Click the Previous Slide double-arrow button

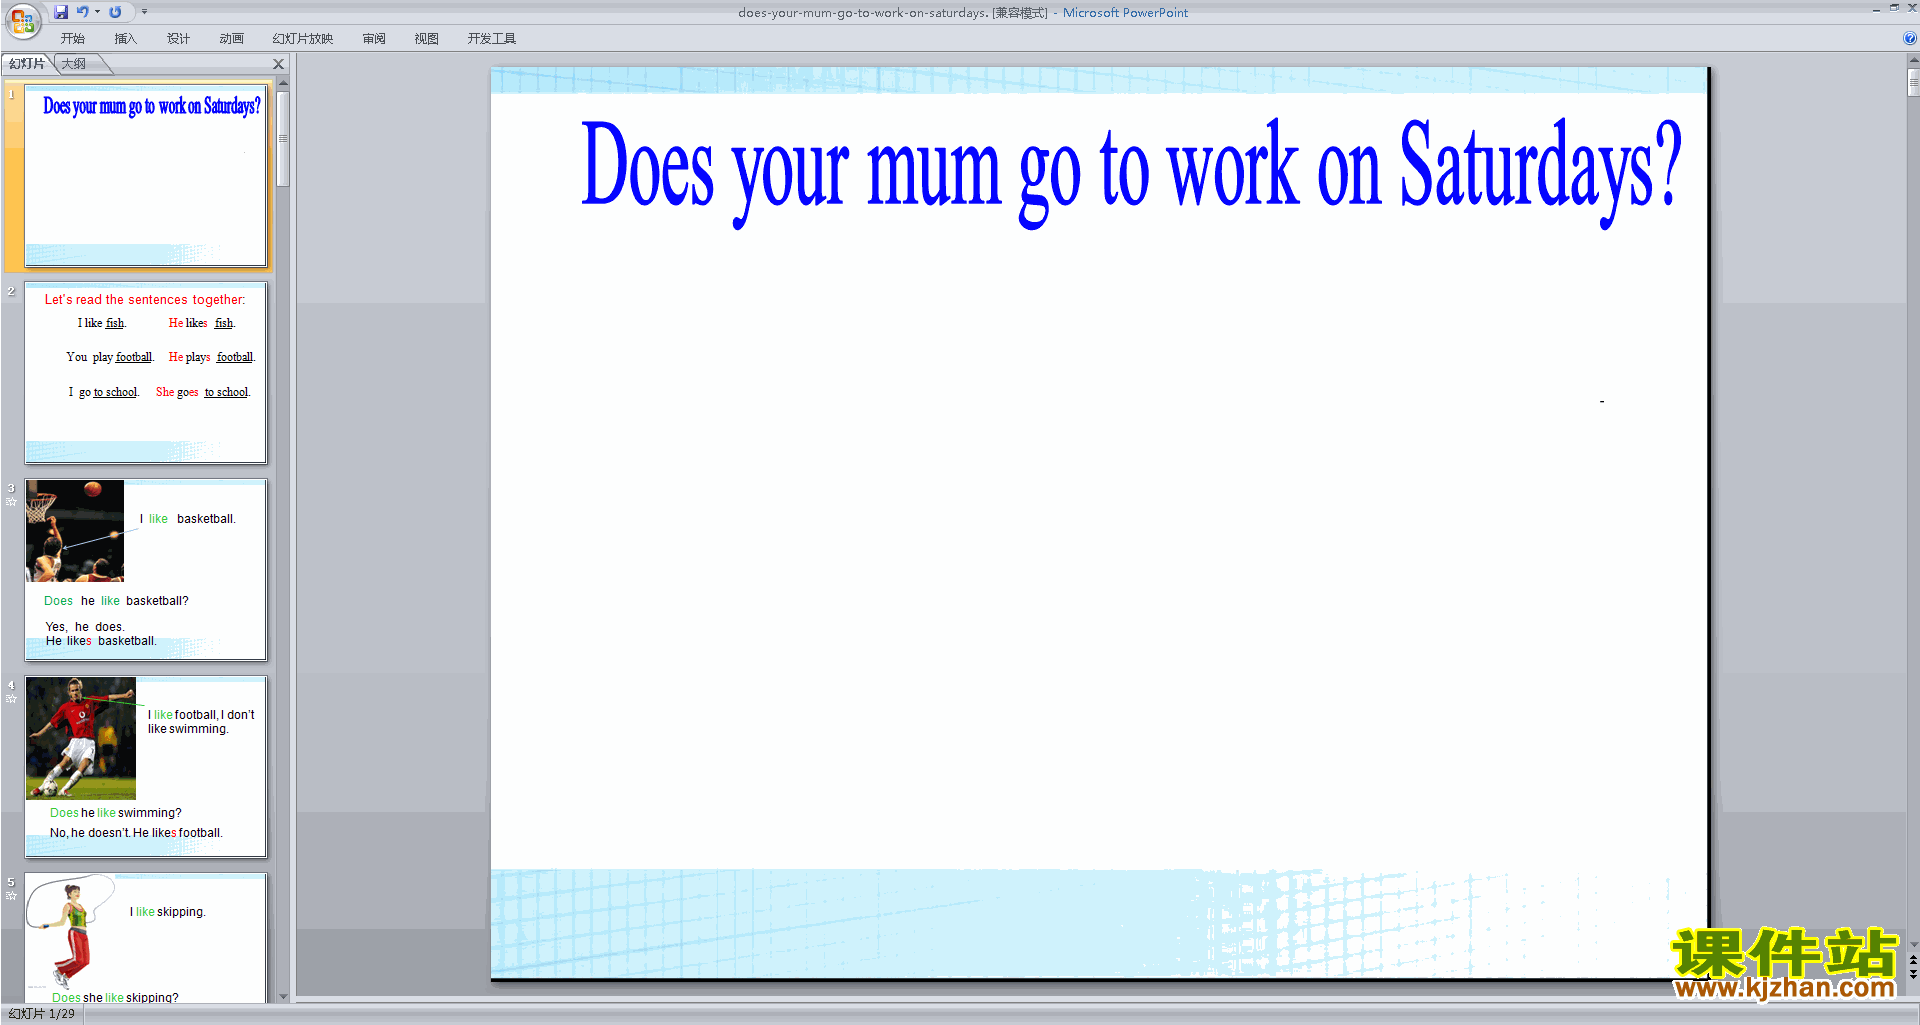pos(1913,960)
